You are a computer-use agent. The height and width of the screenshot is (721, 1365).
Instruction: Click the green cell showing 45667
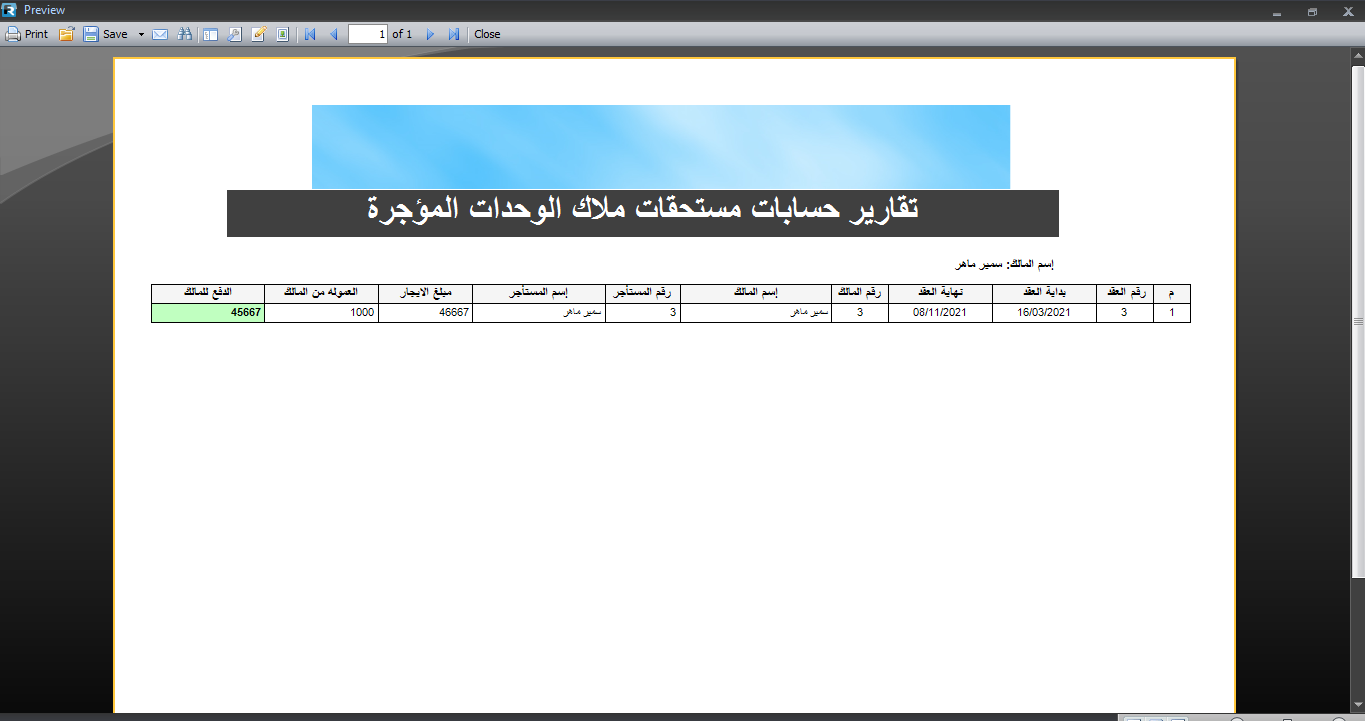point(207,313)
